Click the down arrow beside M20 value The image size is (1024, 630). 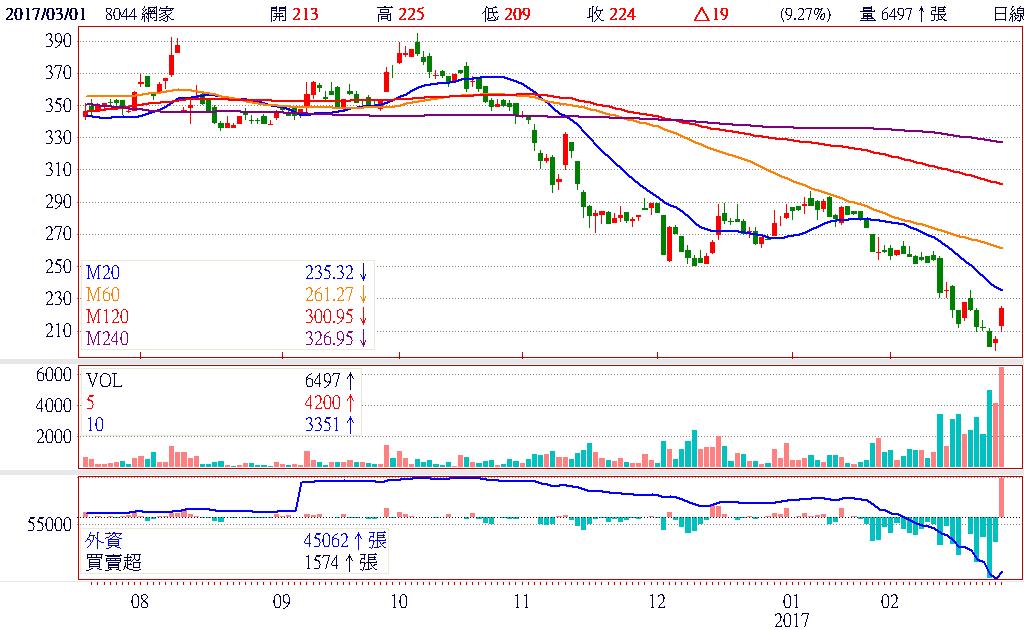point(363,273)
